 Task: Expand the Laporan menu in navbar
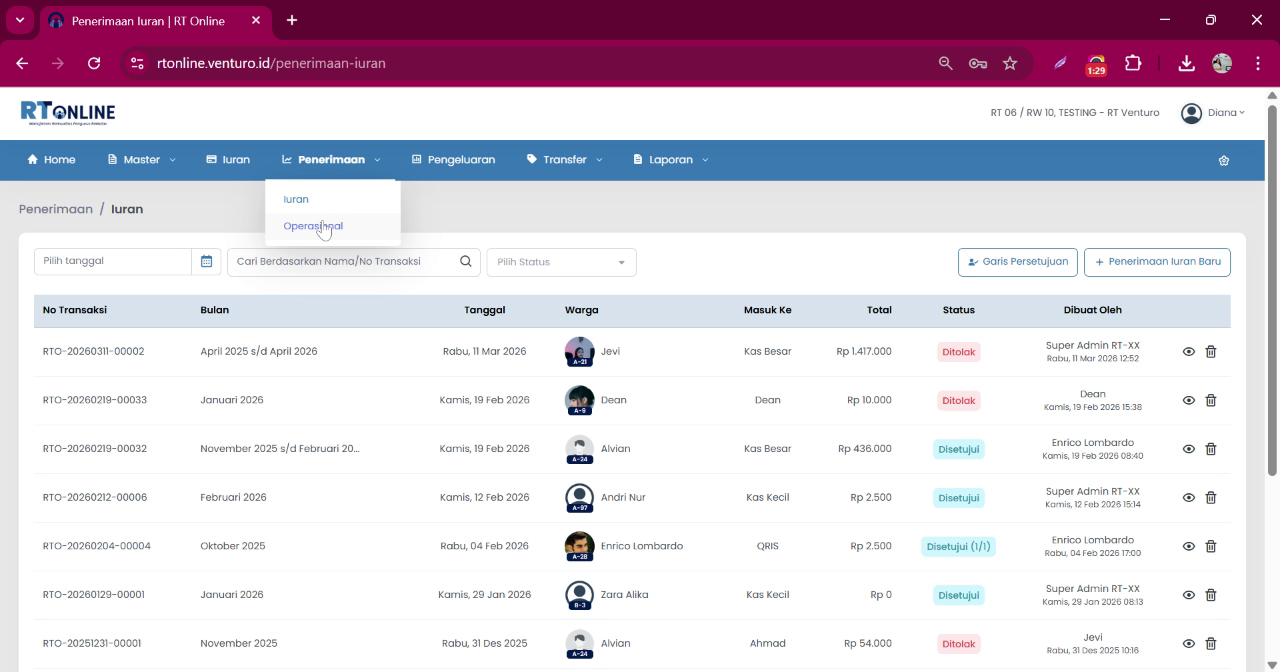[670, 160]
